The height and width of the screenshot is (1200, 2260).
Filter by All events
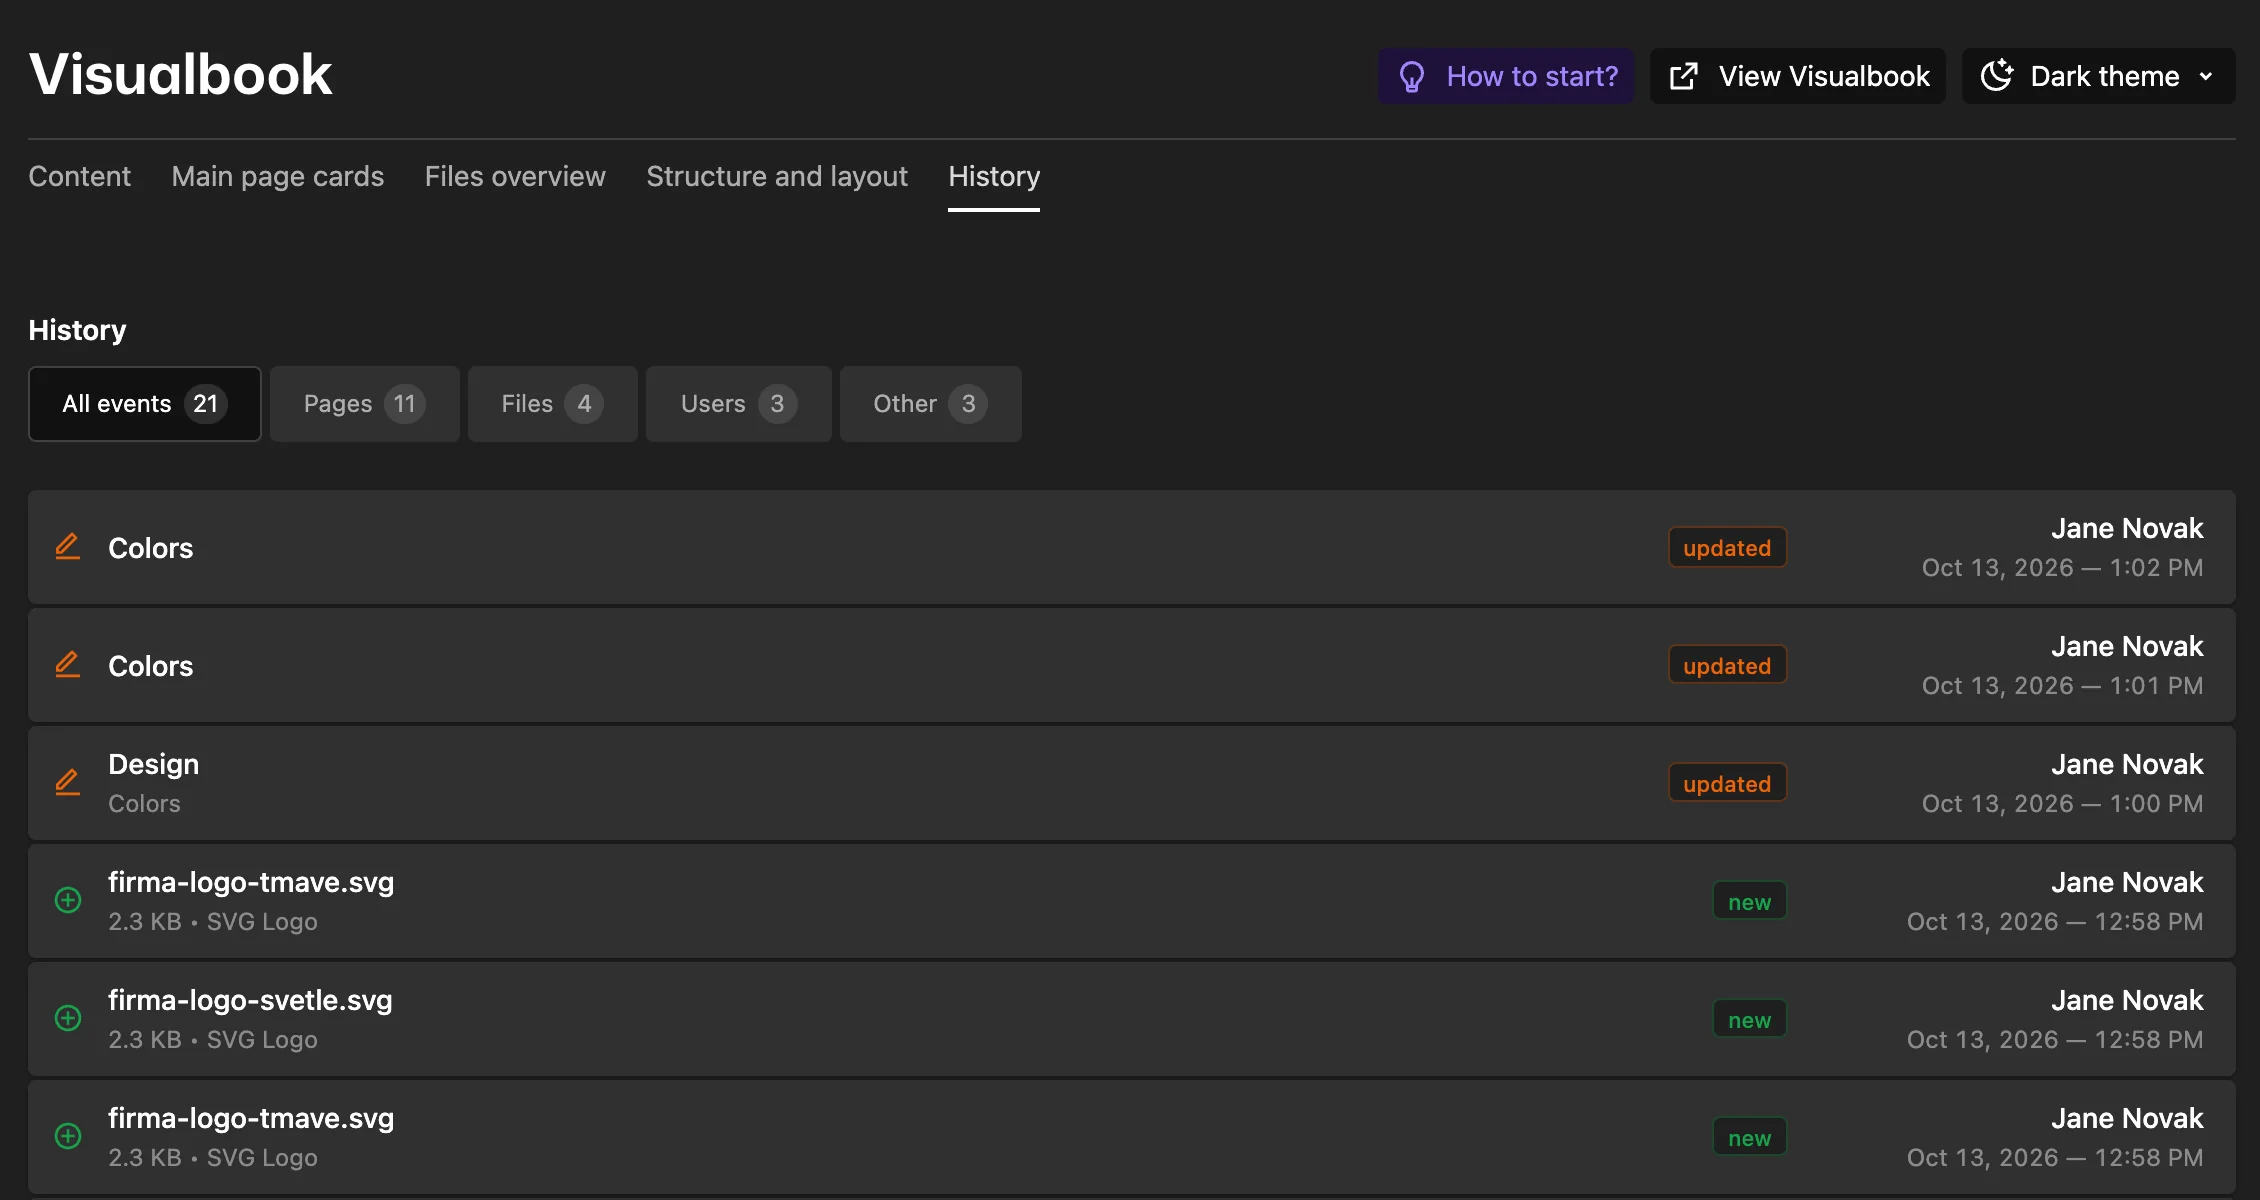coord(145,404)
